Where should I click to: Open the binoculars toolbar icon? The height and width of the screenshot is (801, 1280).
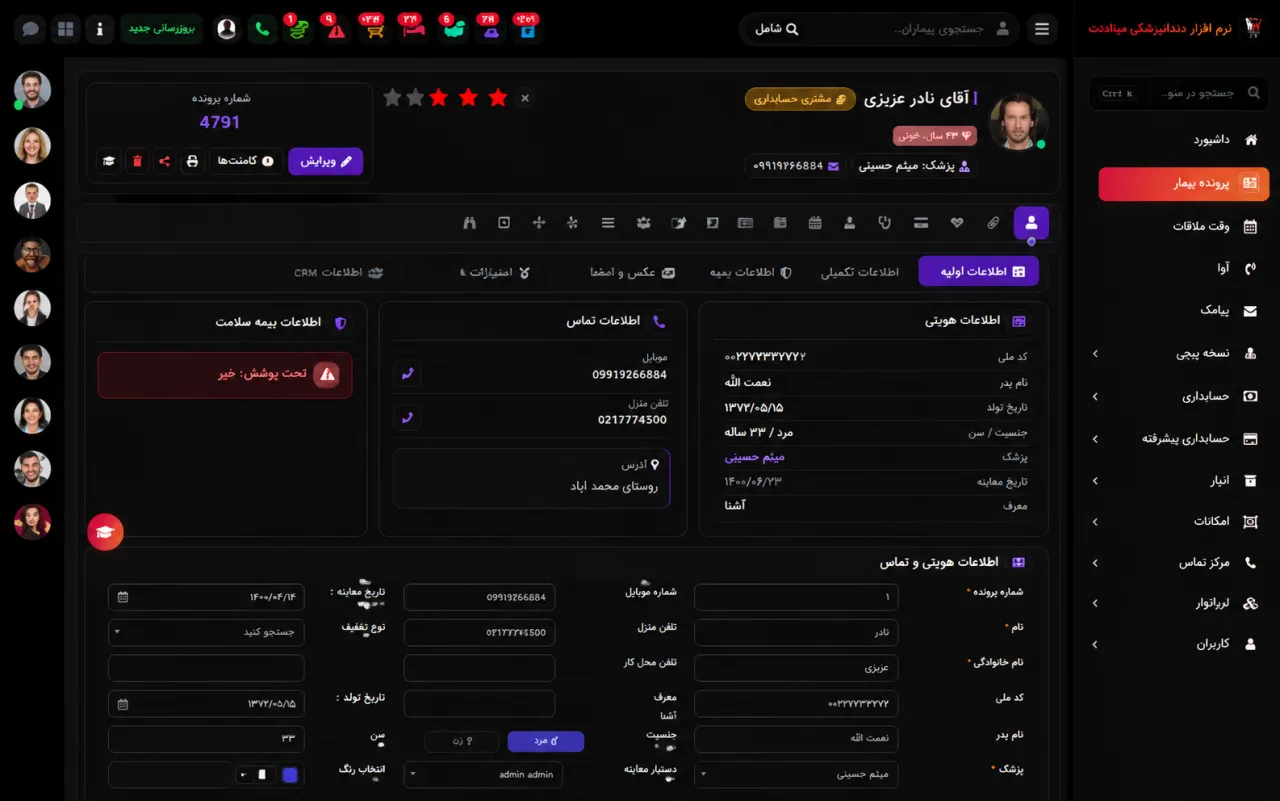point(470,223)
